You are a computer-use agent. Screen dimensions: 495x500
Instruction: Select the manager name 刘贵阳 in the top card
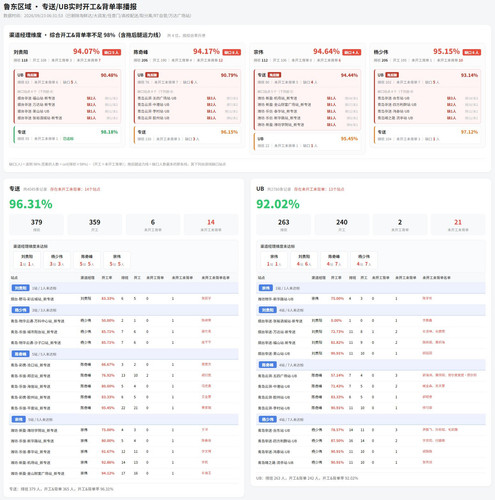[x=21, y=52]
